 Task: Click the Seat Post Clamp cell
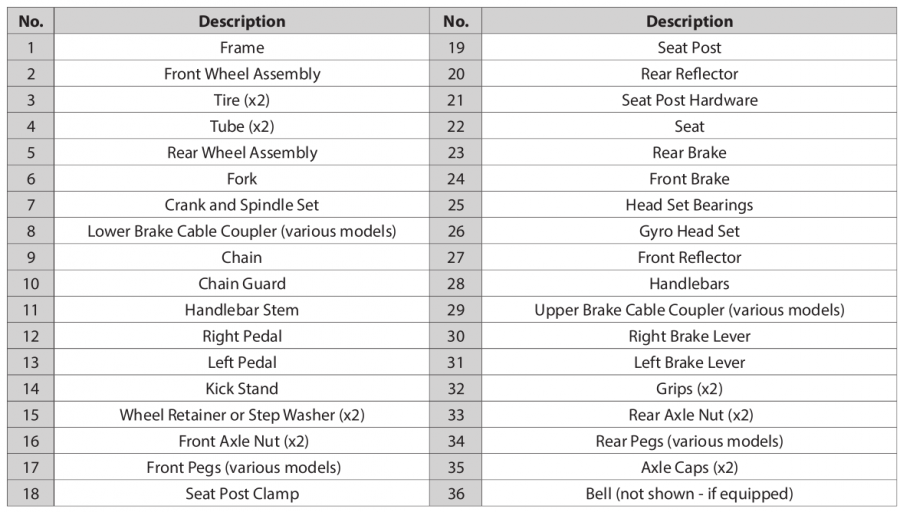point(242,494)
